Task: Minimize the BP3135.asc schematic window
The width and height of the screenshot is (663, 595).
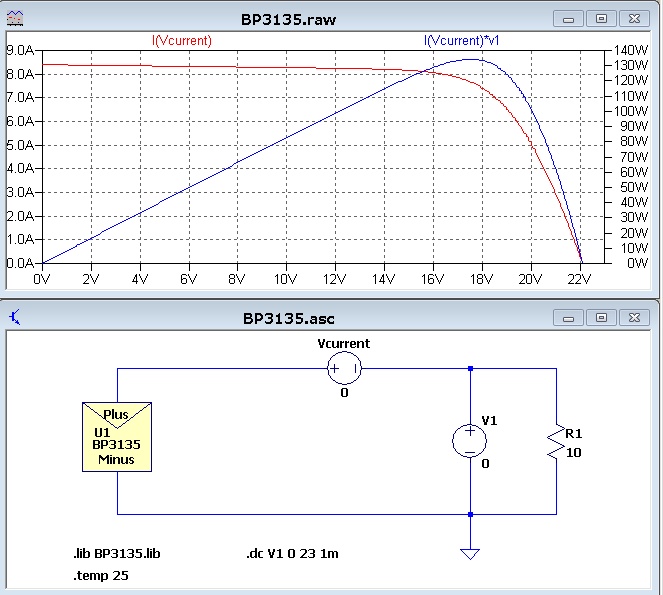Action: click(568, 318)
